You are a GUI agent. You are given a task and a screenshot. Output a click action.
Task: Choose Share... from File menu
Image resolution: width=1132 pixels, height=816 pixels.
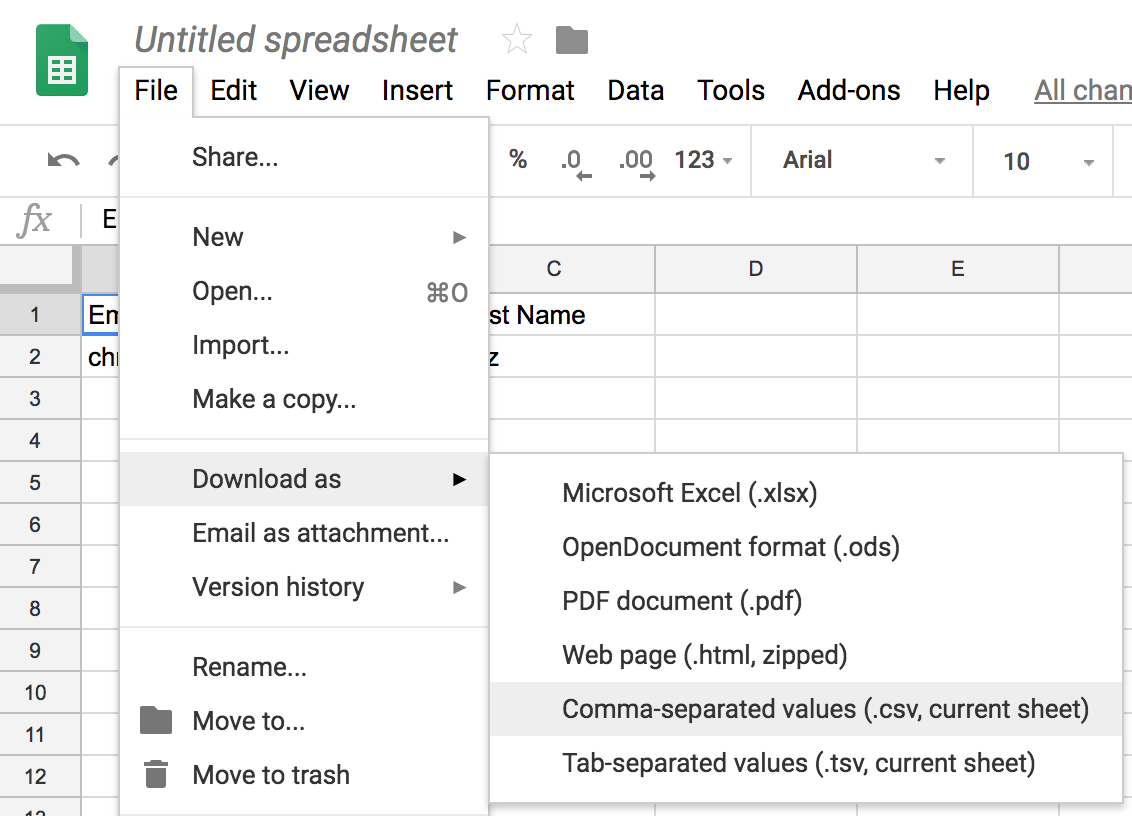[304, 157]
